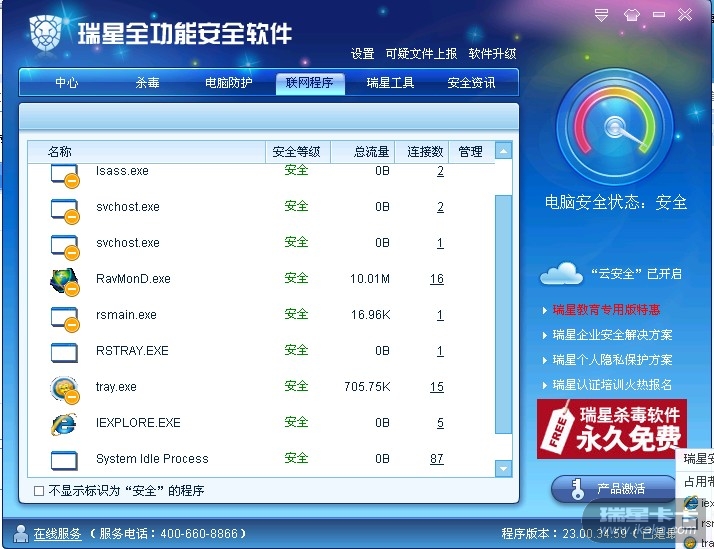Open 瑞星个人隐私保护方案 link

[x=612, y=360]
